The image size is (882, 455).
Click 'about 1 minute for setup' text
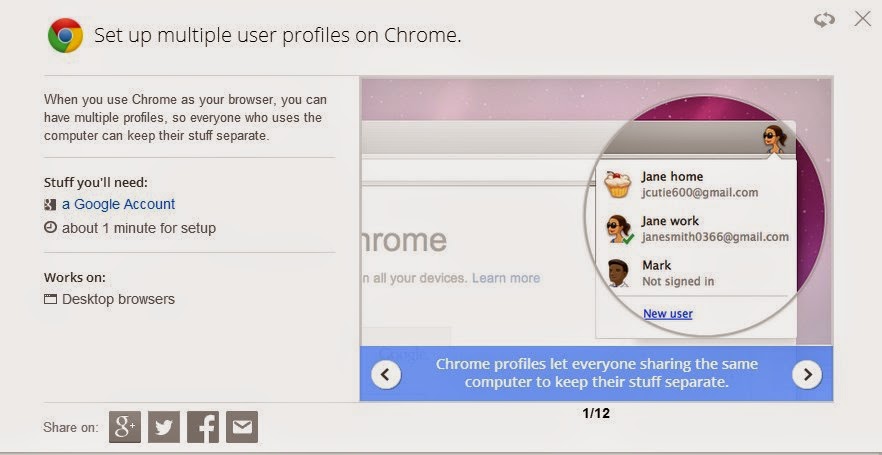pyautogui.click(x=139, y=228)
